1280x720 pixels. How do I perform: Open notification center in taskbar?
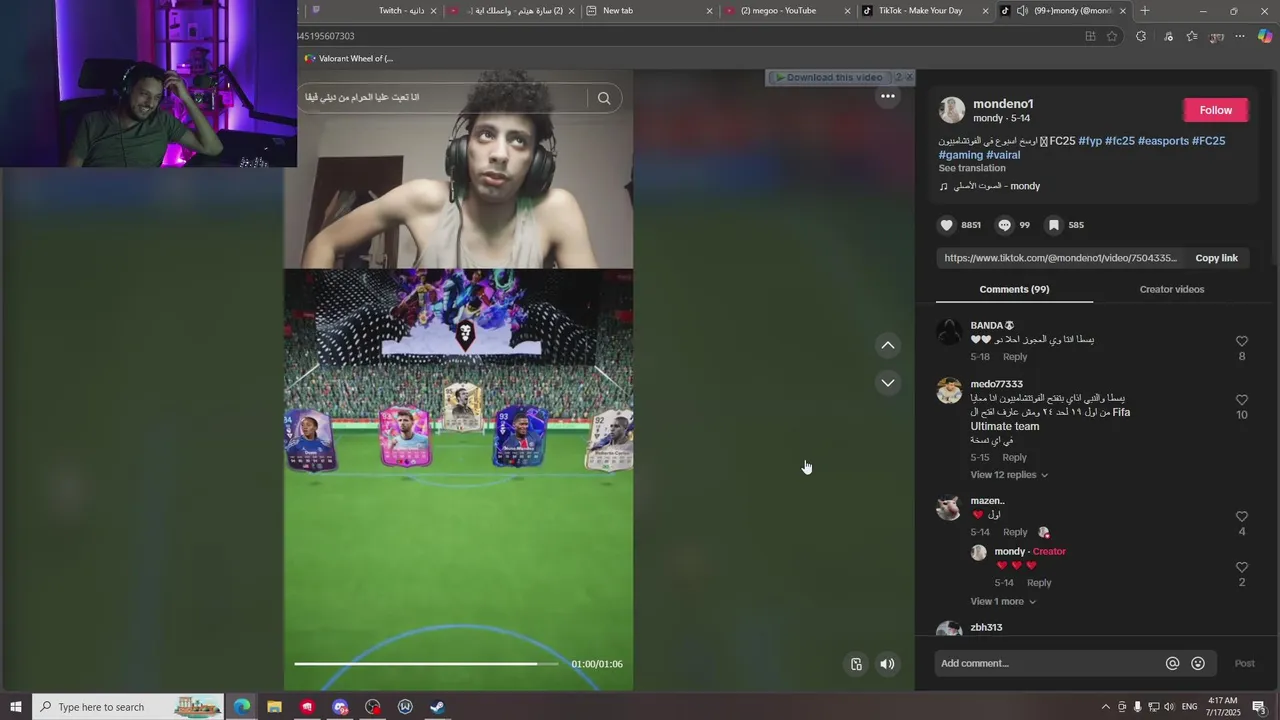(x=1260, y=707)
